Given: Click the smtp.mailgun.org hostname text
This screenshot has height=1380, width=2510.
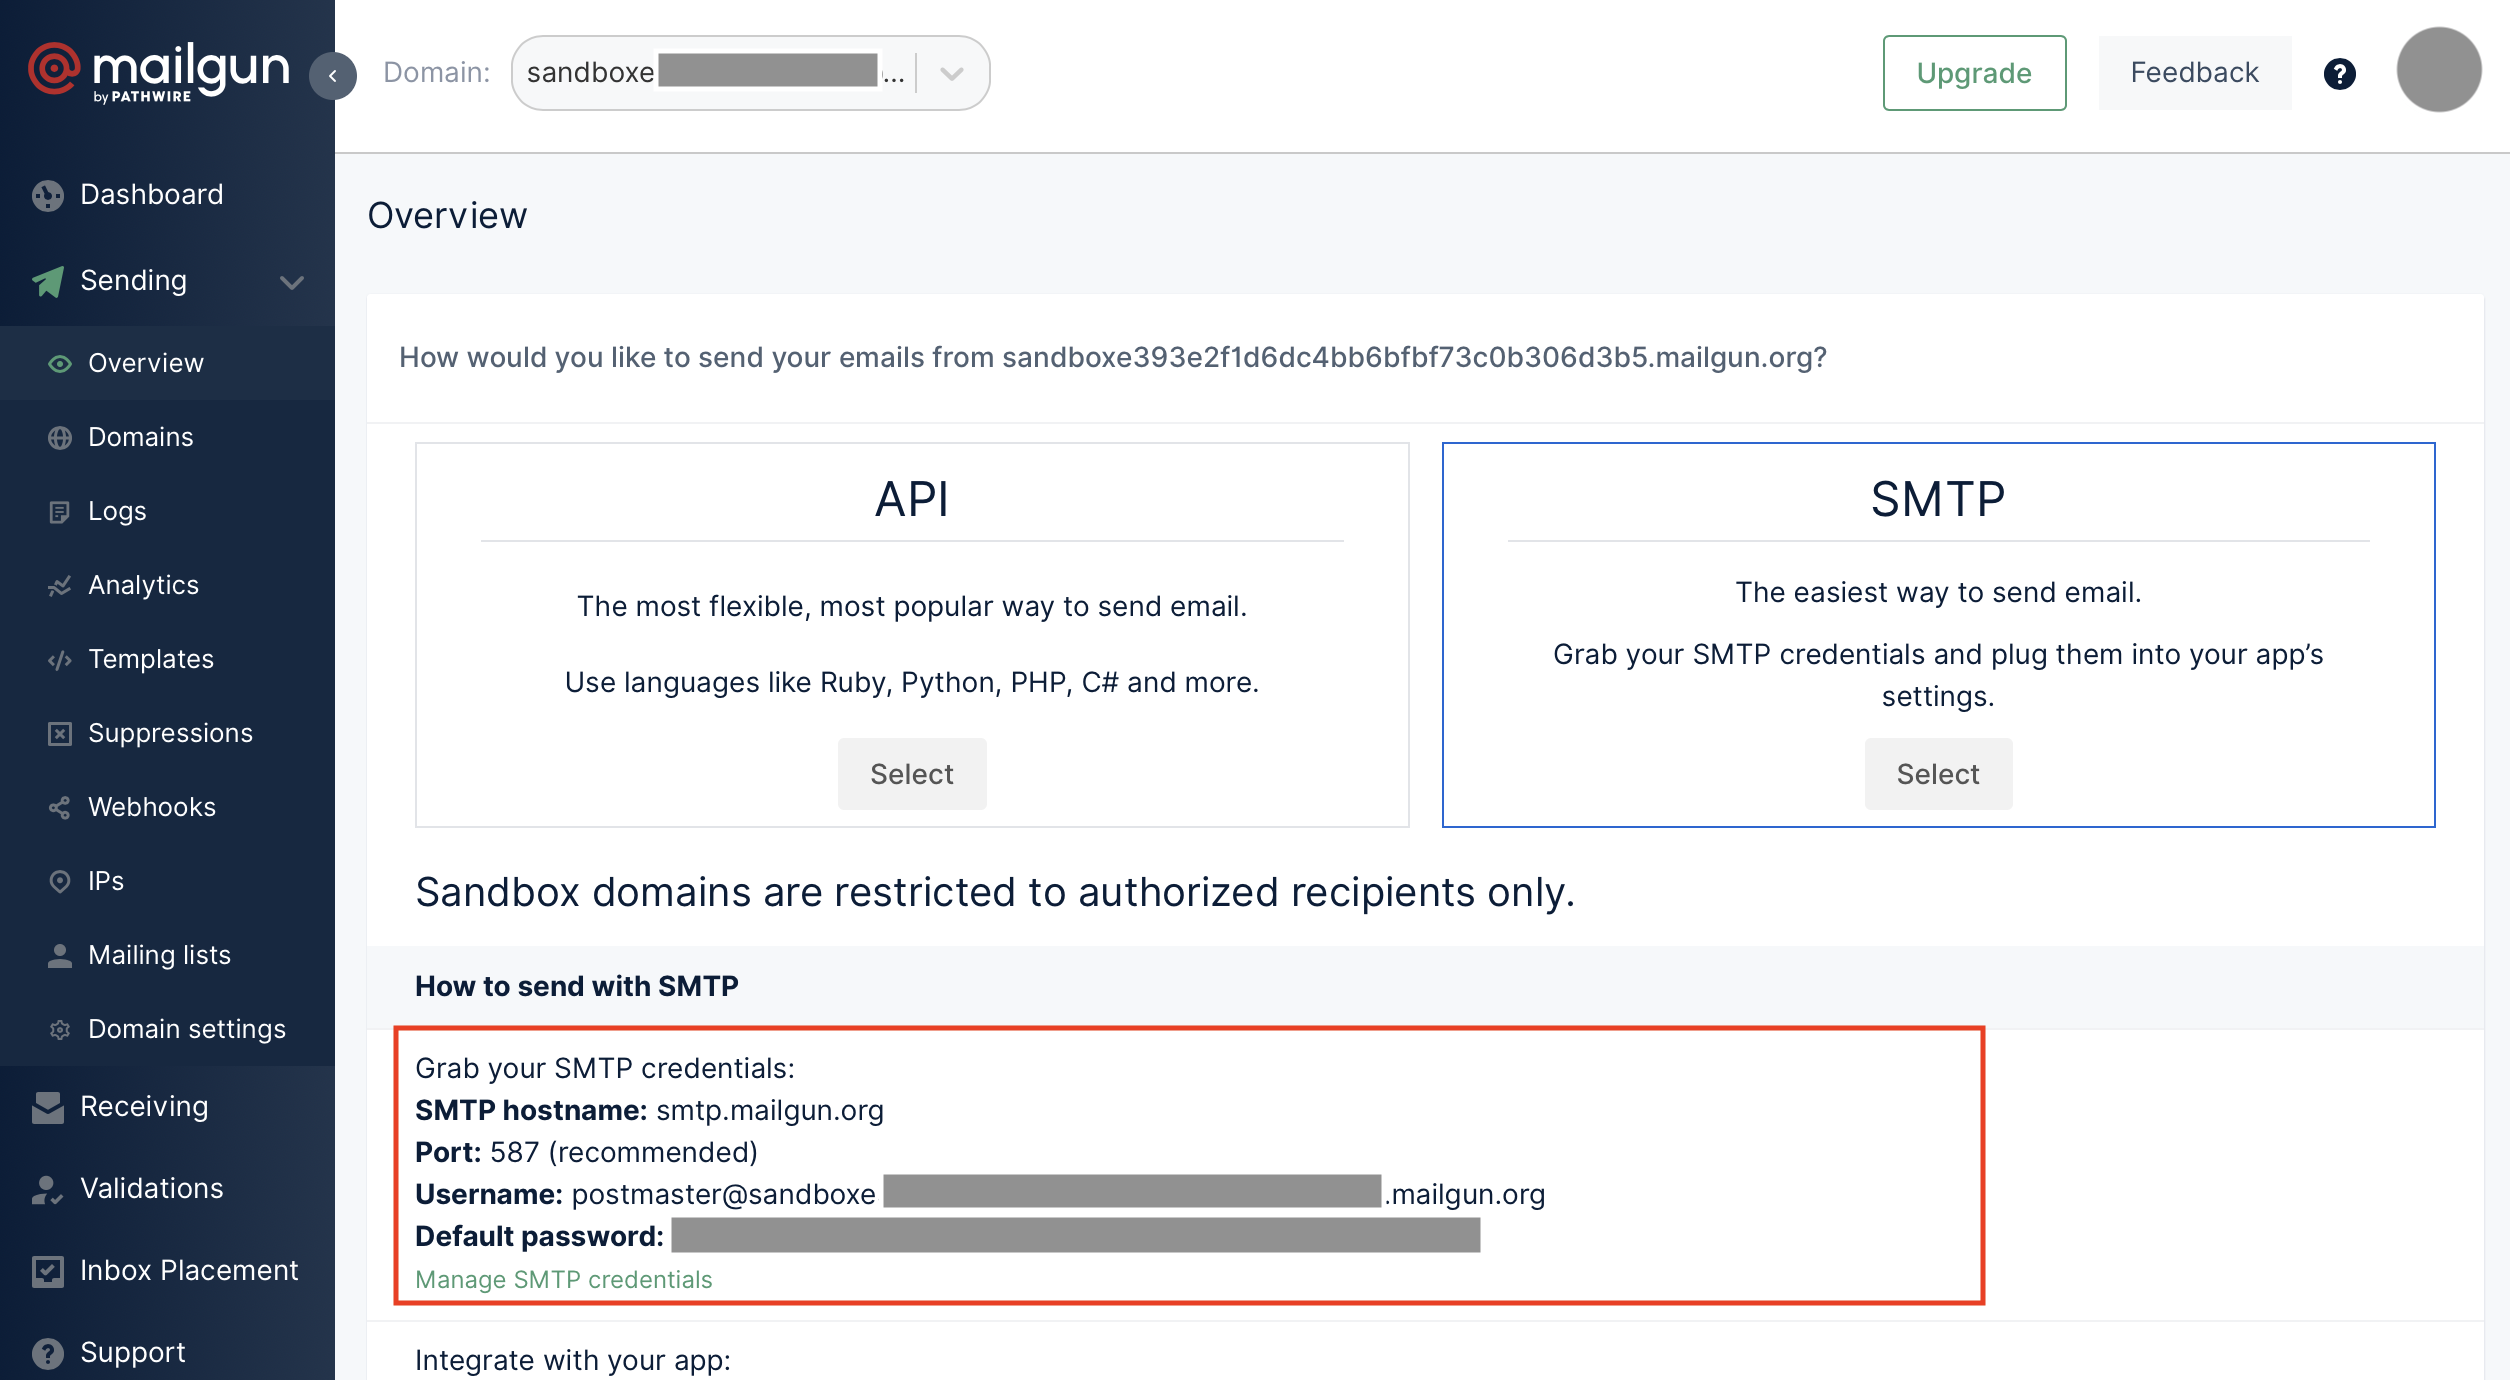Looking at the screenshot, I should [770, 1111].
